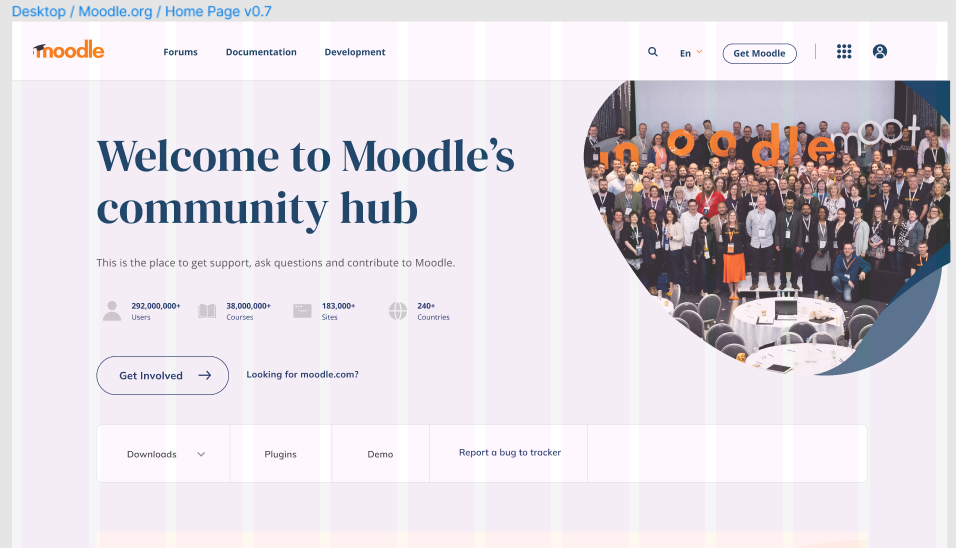Click the Users person icon
The image size is (956, 548).
[112, 311]
